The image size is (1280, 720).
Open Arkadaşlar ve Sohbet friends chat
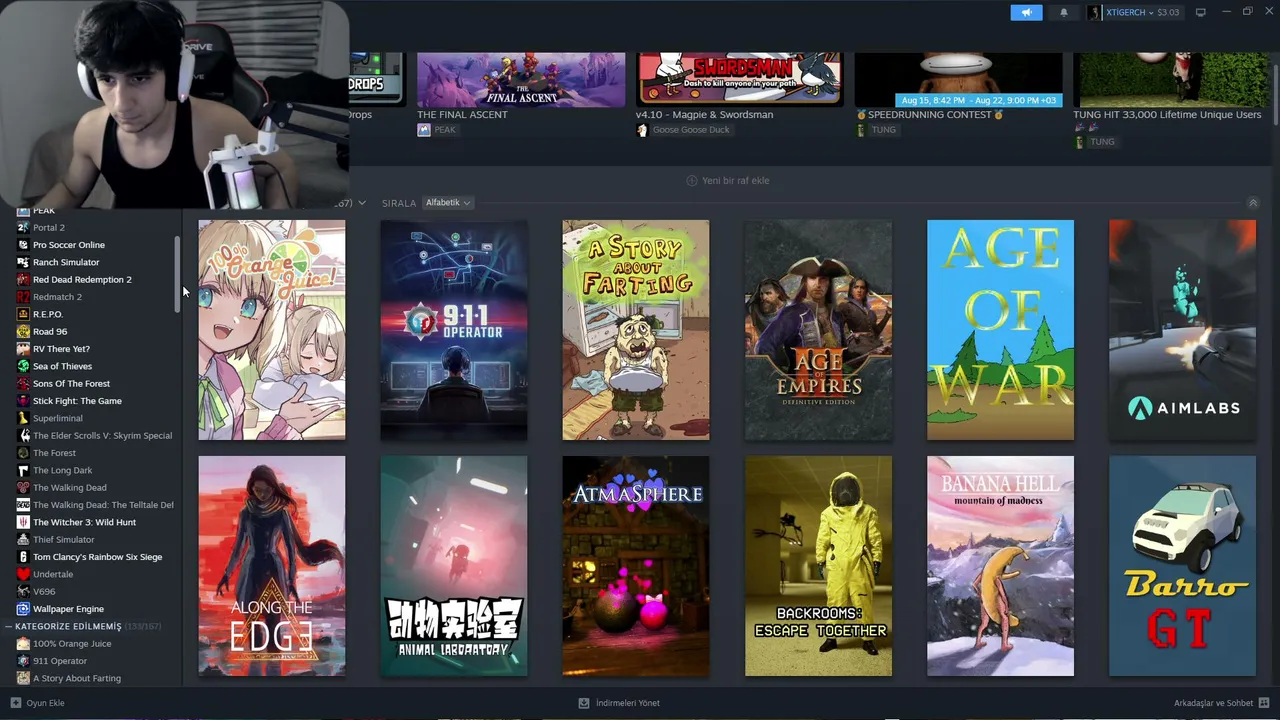(x=1222, y=703)
